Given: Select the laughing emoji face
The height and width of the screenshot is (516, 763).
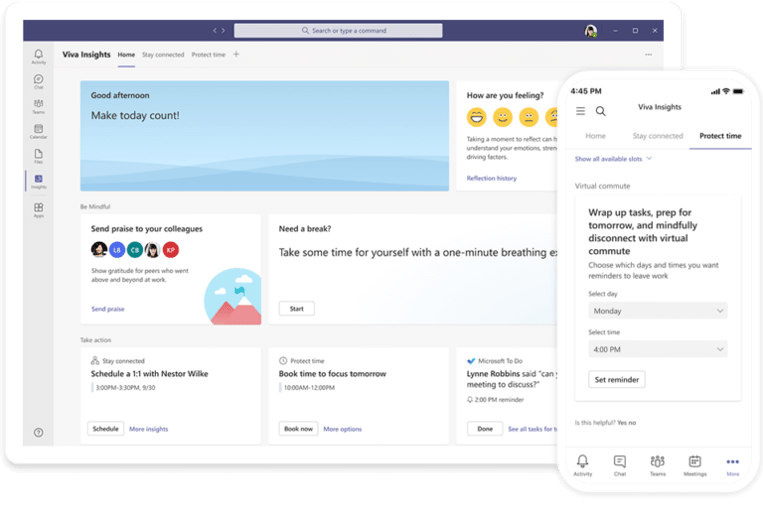Looking at the screenshot, I should click(477, 117).
